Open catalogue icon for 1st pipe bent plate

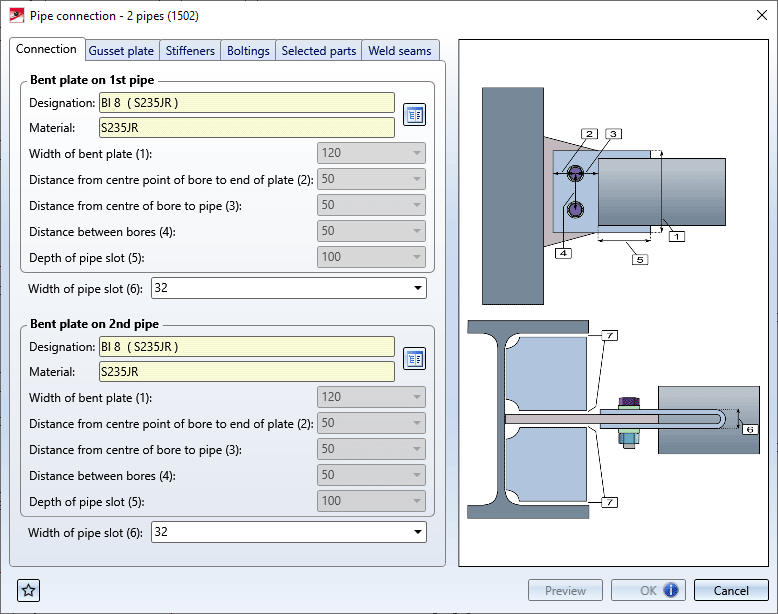coord(414,115)
